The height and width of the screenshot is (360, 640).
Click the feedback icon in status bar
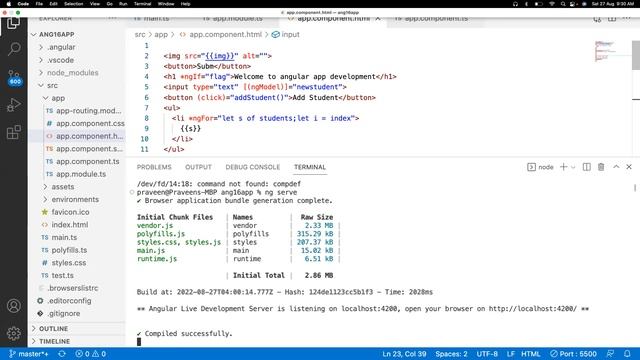(x=610, y=354)
